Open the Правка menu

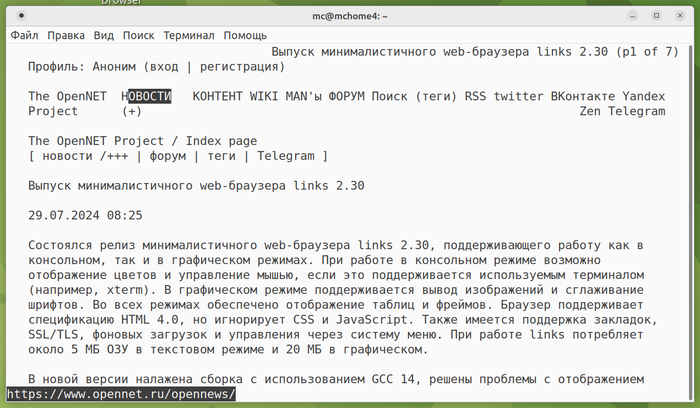tap(66, 35)
